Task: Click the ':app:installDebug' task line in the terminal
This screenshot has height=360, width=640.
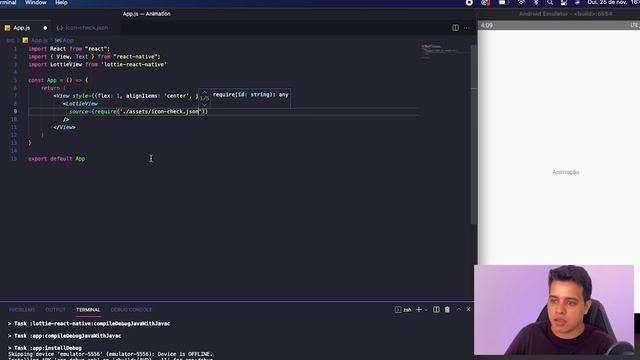Action: [x=45, y=348]
